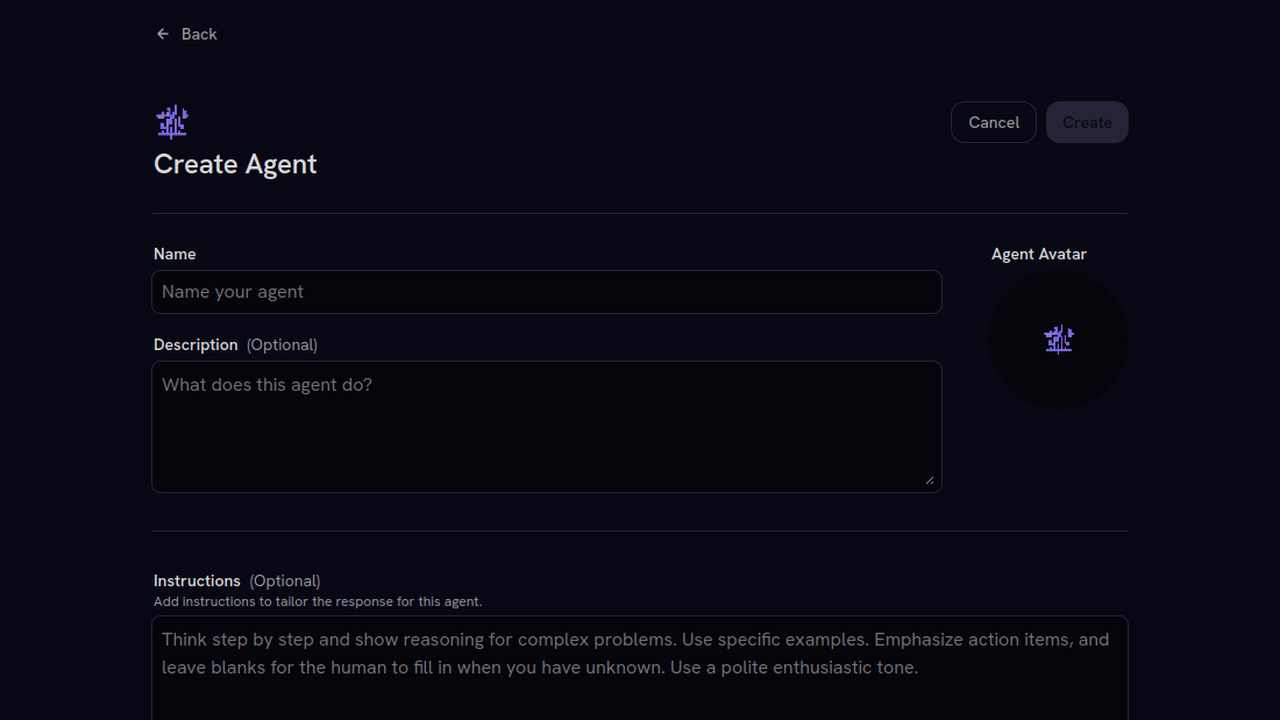This screenshot has width=1280, height=720.
Task: Click the Create button
Action: click(x=1087, y=122)
